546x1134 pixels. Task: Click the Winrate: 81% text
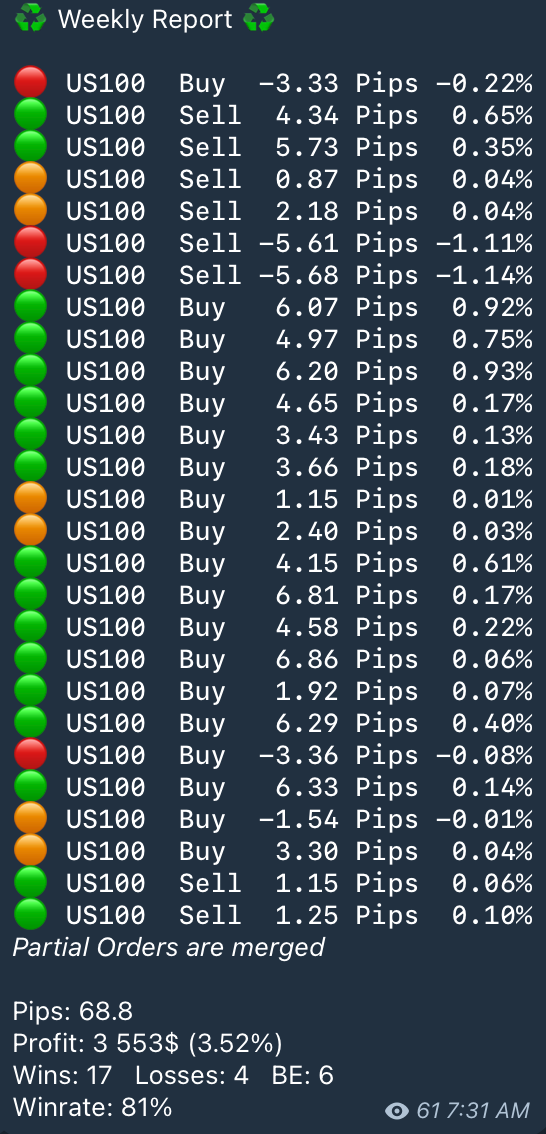click(x=93, y=1107)
